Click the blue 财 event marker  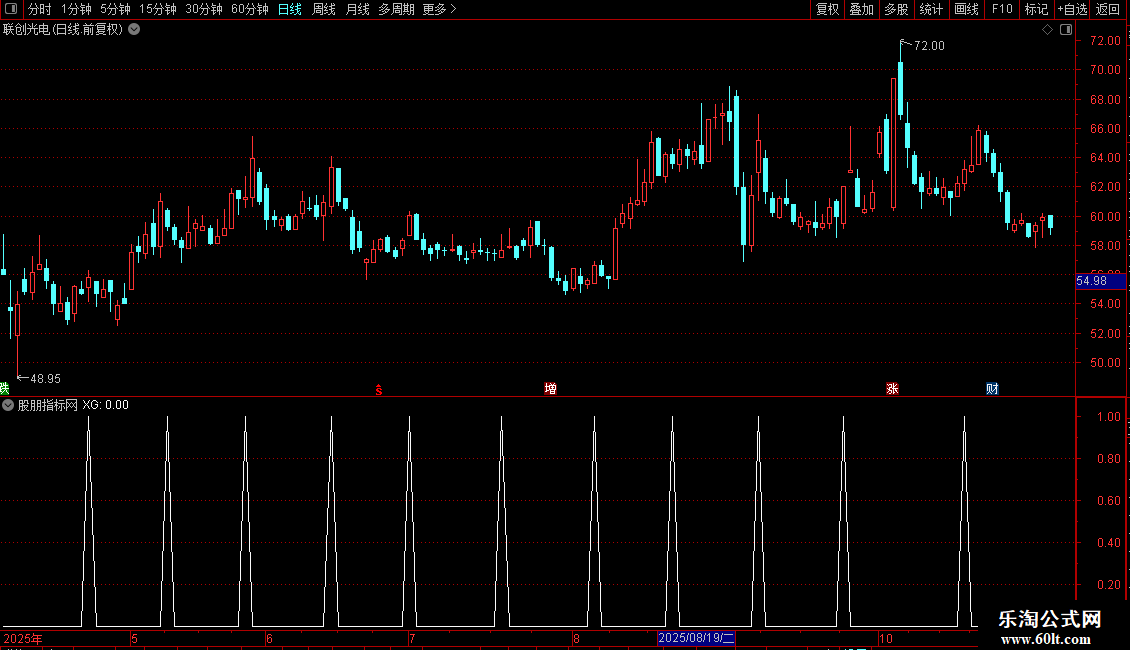pyautogui.click(x=992, y=389)
